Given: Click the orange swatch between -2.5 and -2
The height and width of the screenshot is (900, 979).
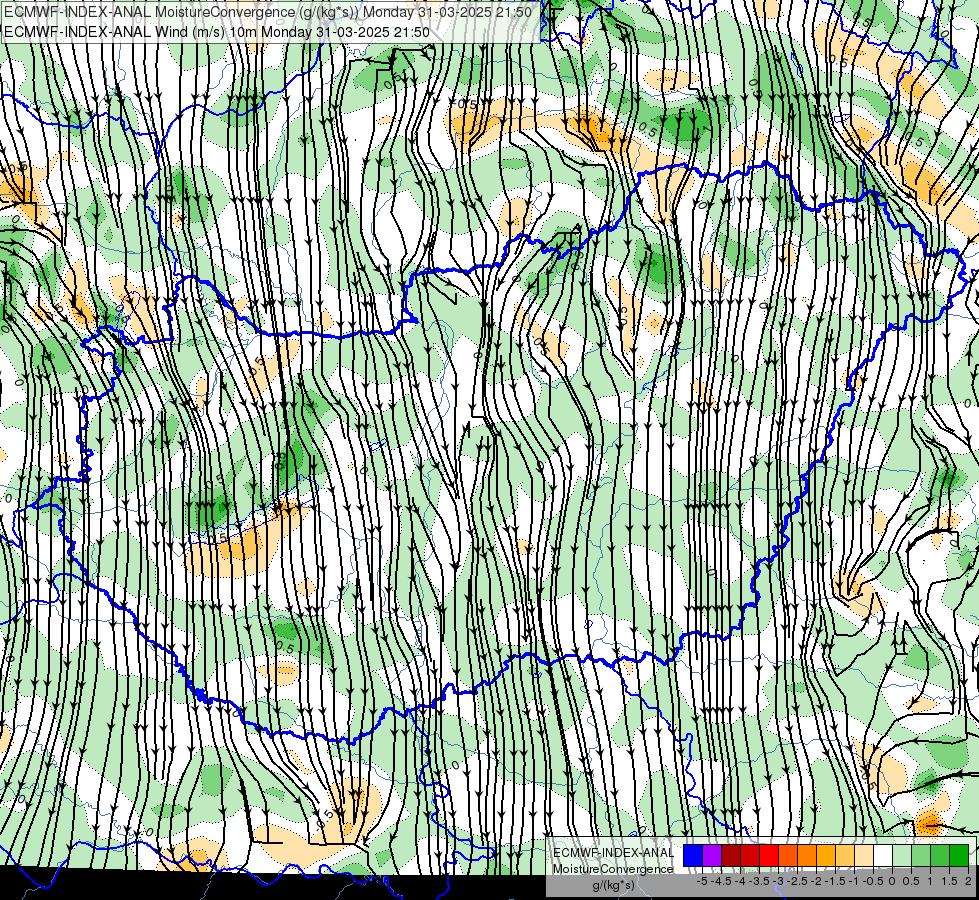Looking at the screenshot, I should (807, 856).
